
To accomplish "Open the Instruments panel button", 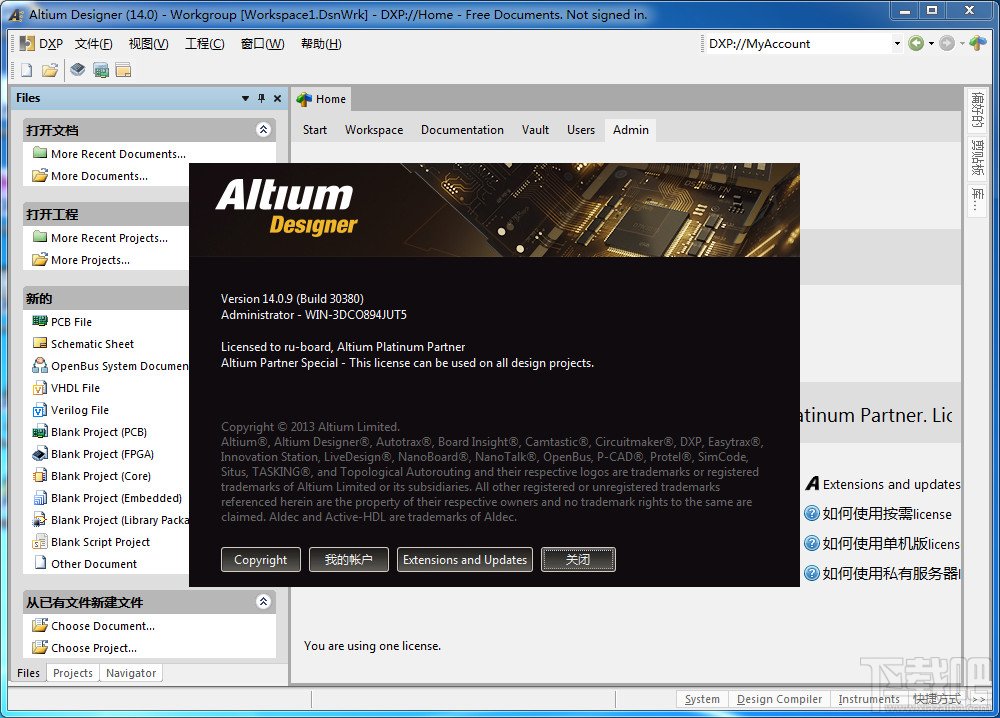I will [869, 699].
